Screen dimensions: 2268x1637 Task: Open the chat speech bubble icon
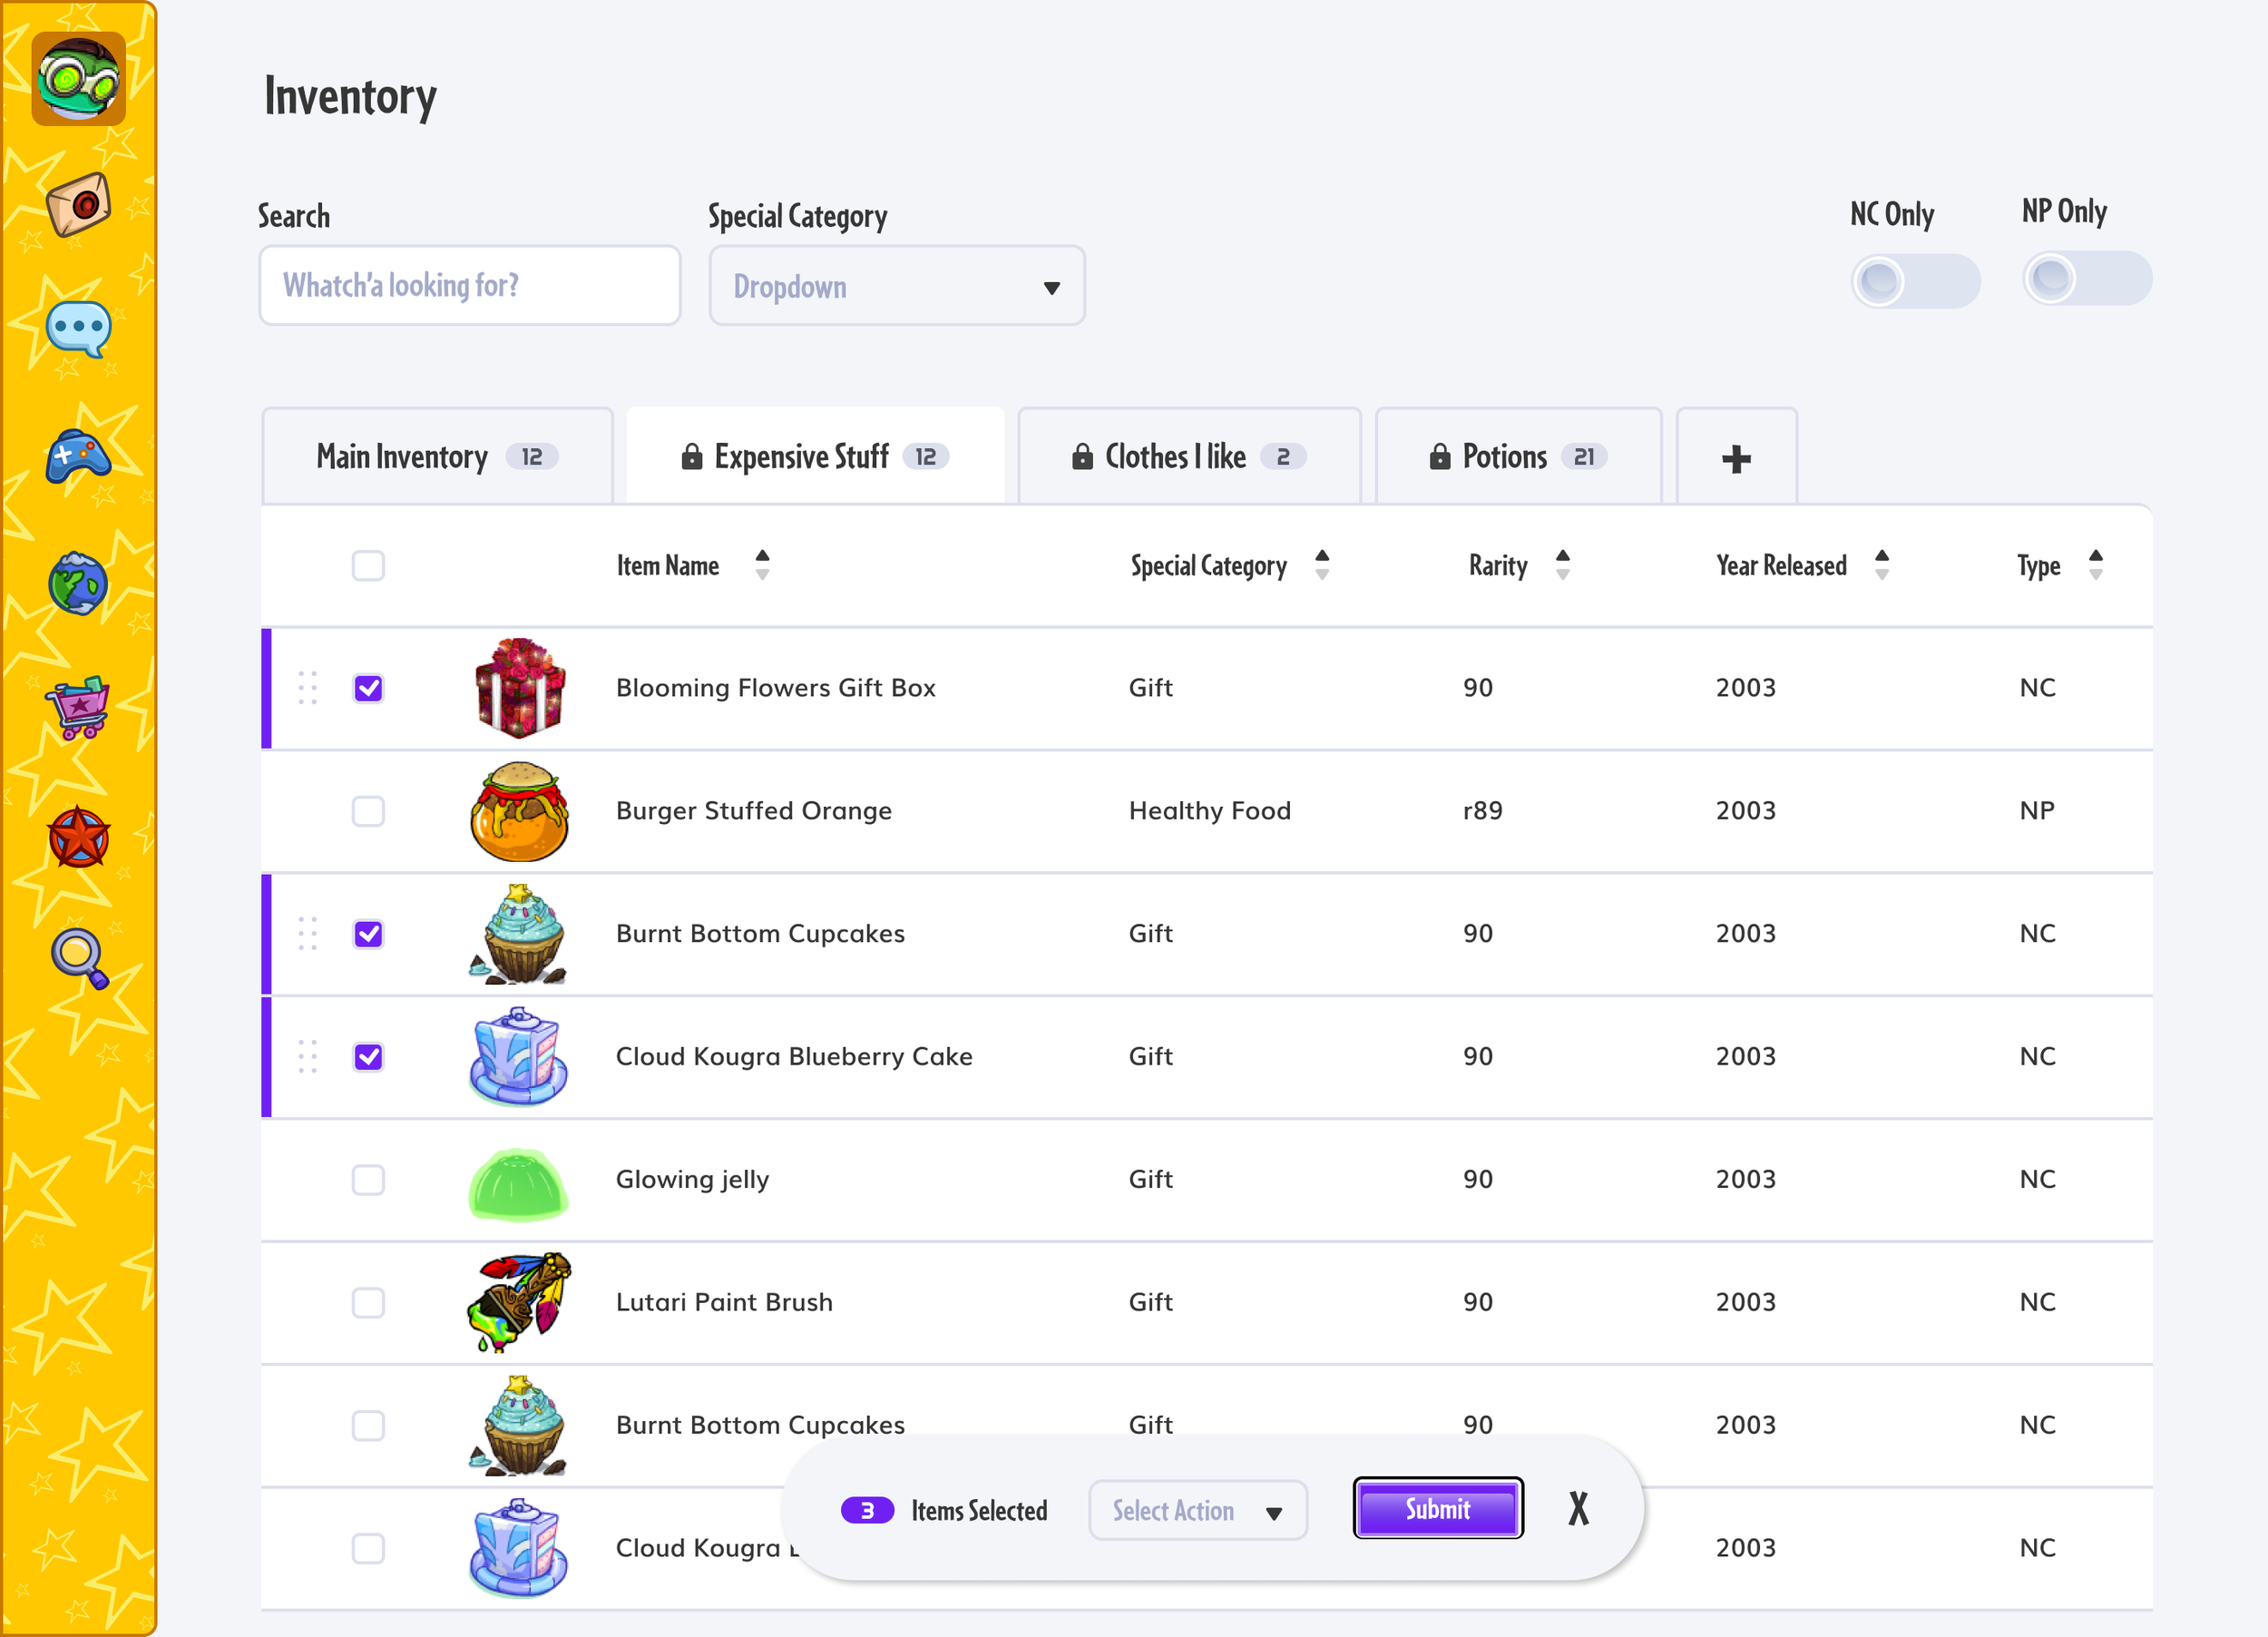tap(78, 328)
